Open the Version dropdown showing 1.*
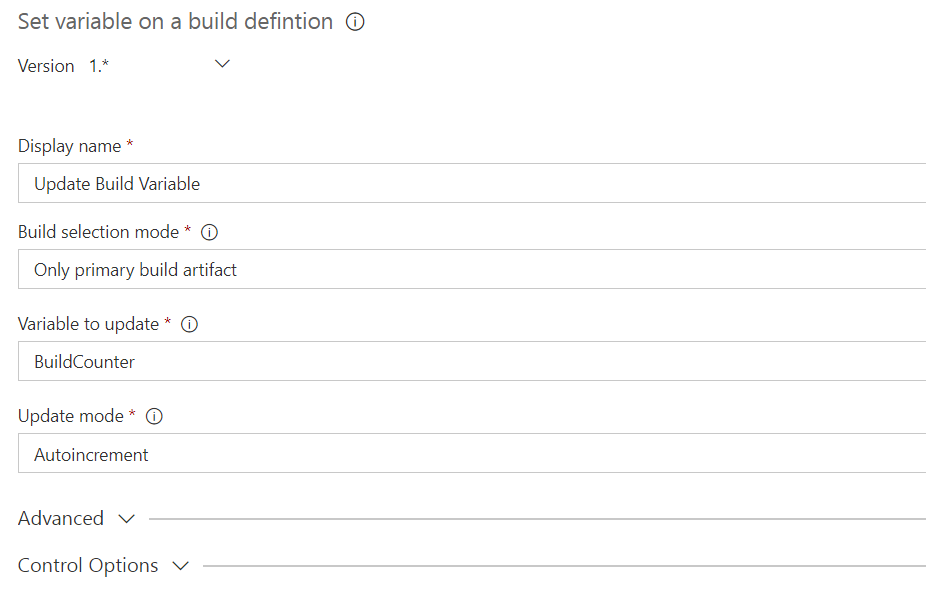This screenshot has height=608, width=926. pos(221,63)
